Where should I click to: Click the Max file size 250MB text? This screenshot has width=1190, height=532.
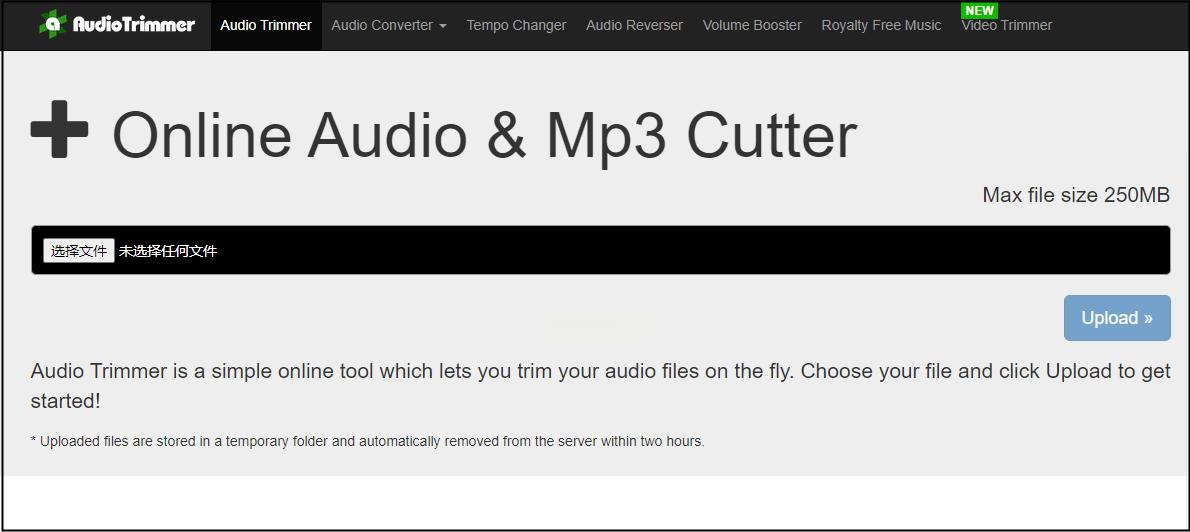click(x=1076, y=195)
